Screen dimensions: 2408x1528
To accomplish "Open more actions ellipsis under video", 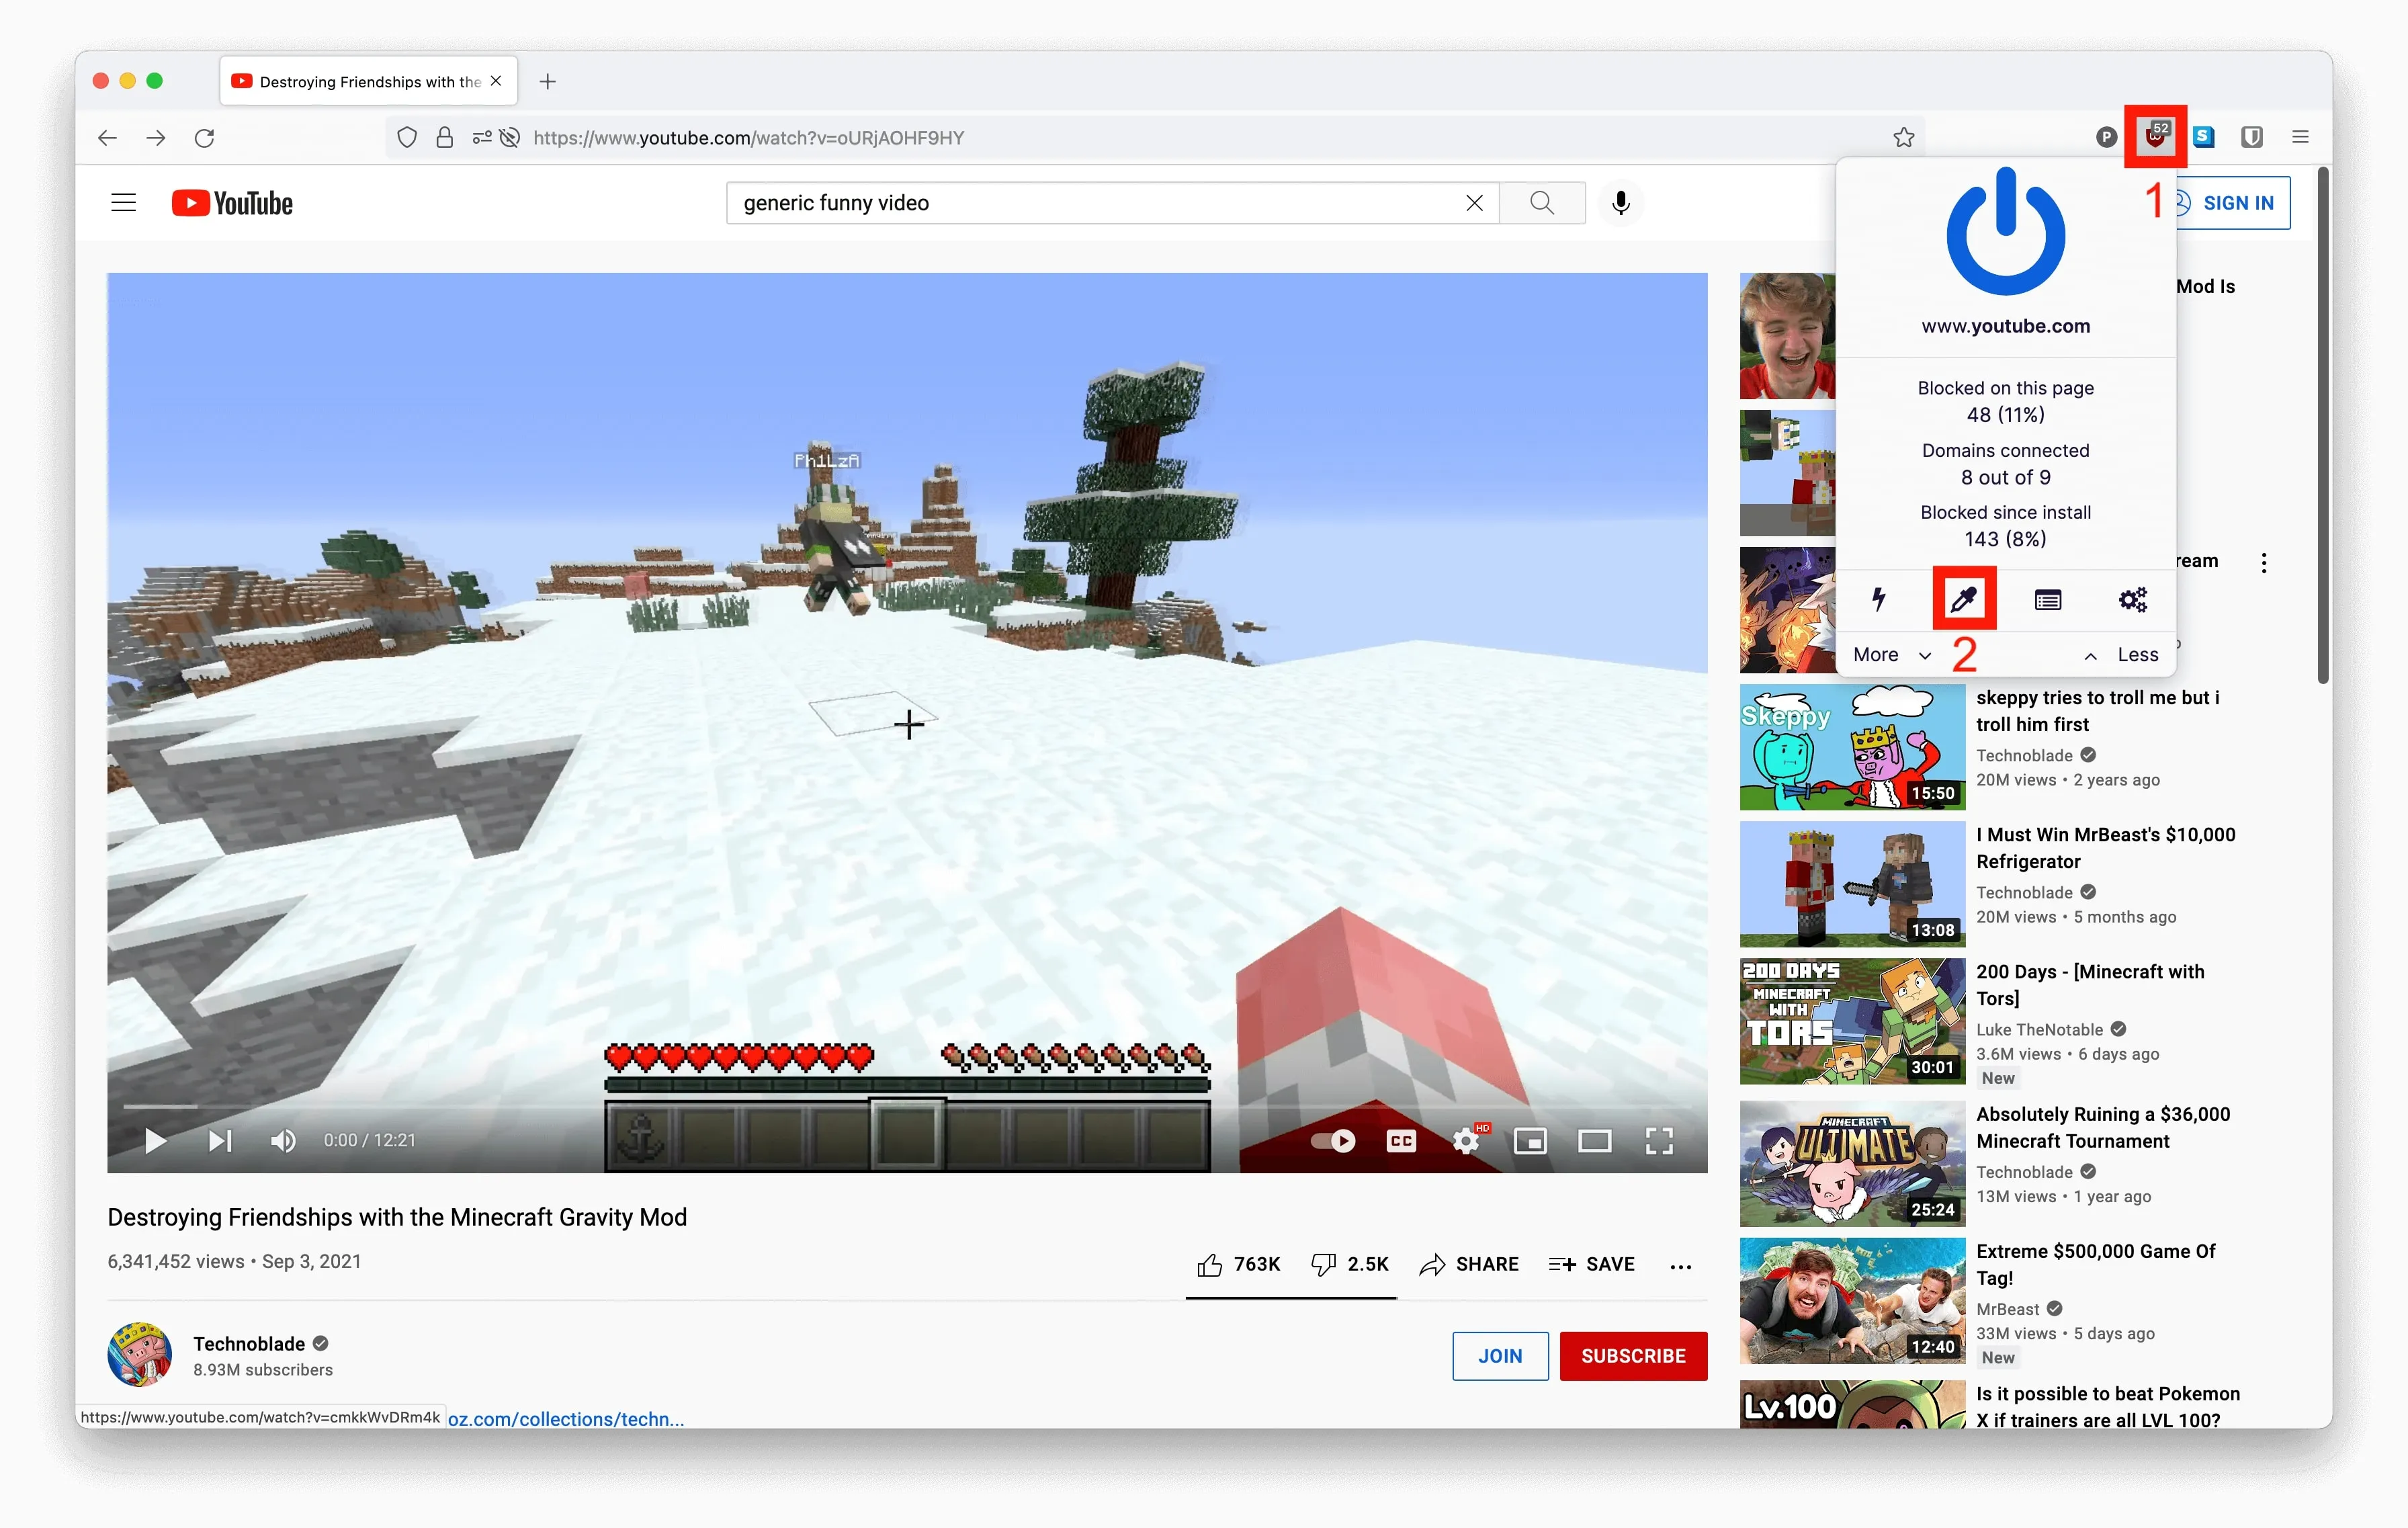I will 1680,1266.
